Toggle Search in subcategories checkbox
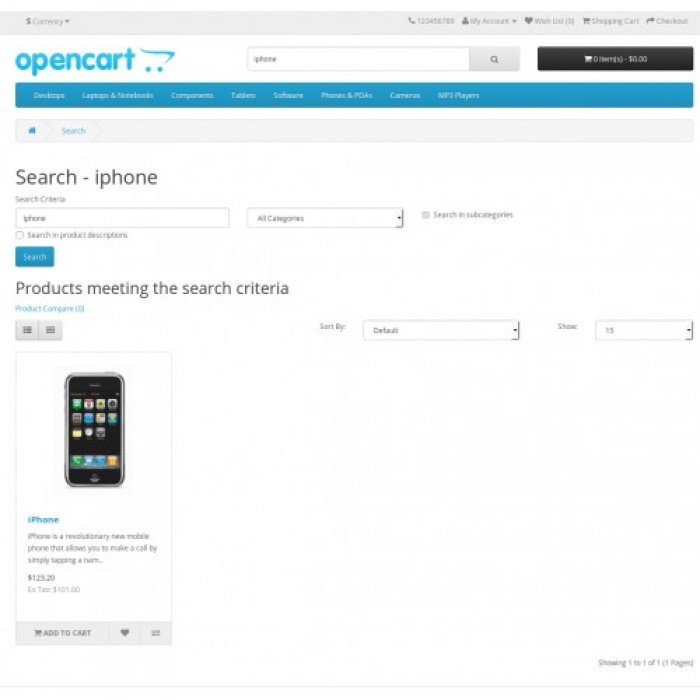This screenshot has width=700, height=700. coord(426,215)
